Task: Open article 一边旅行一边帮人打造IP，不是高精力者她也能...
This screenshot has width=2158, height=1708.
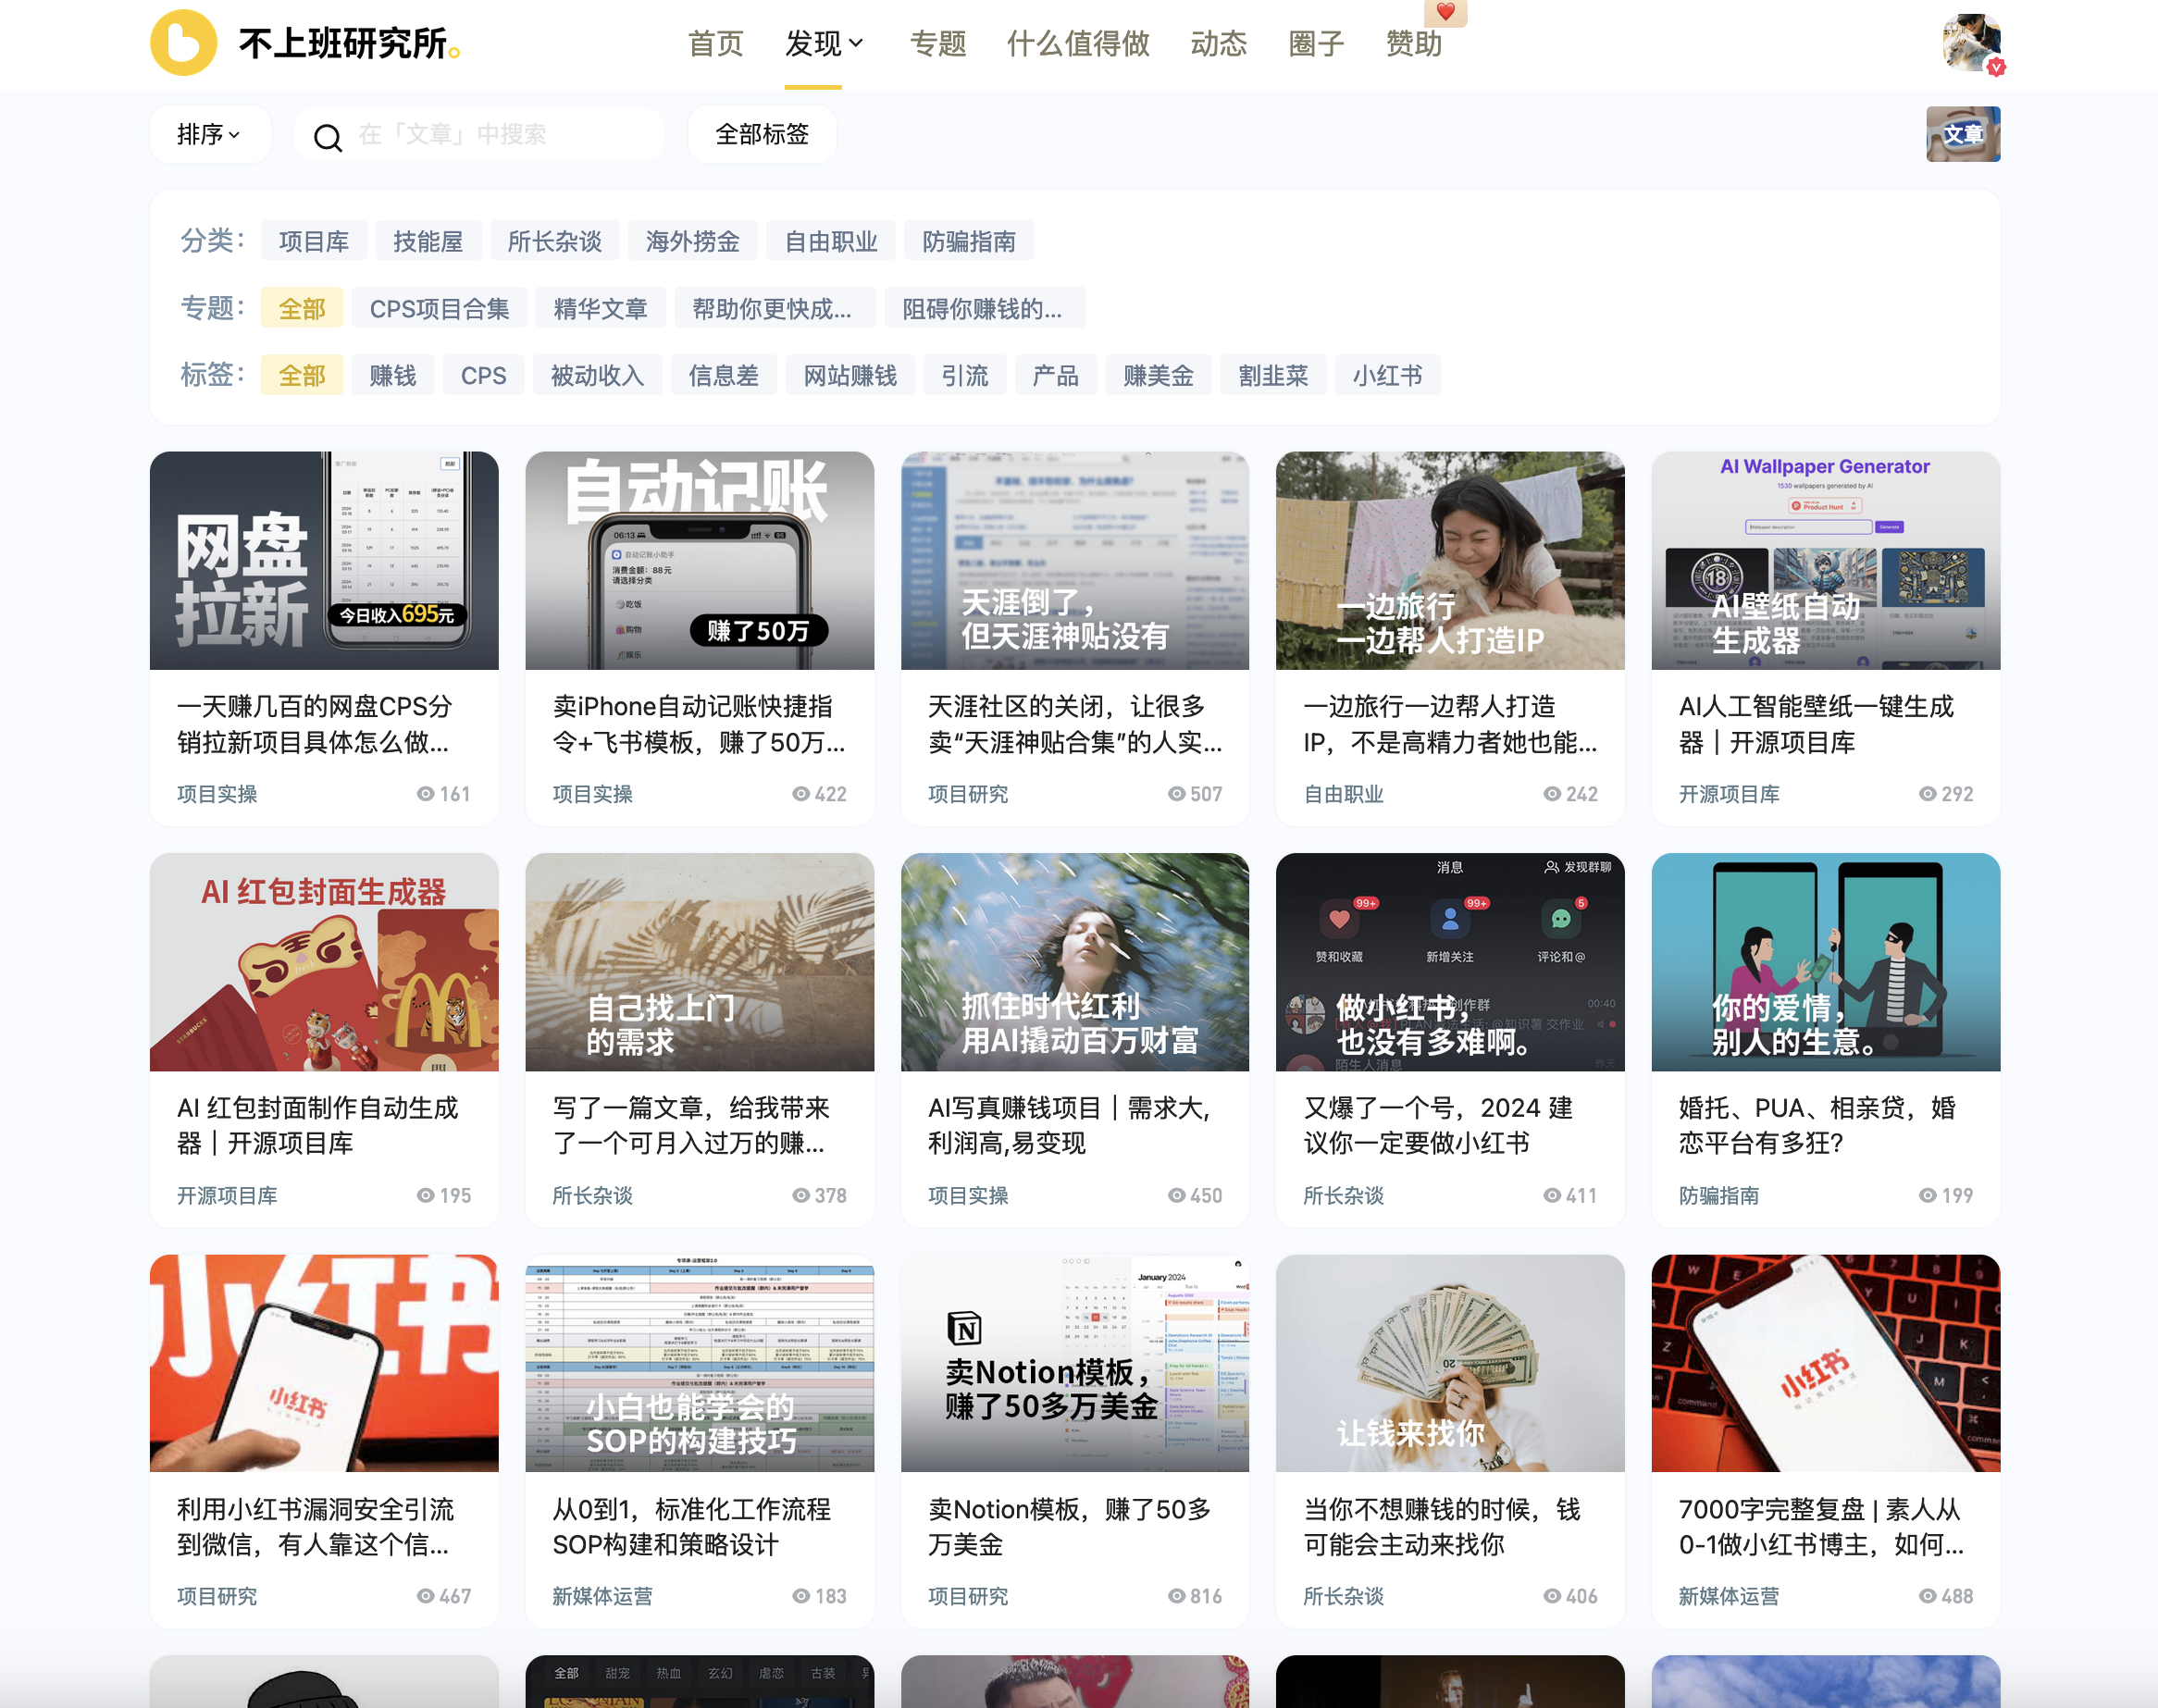Action: [1450, 724]
